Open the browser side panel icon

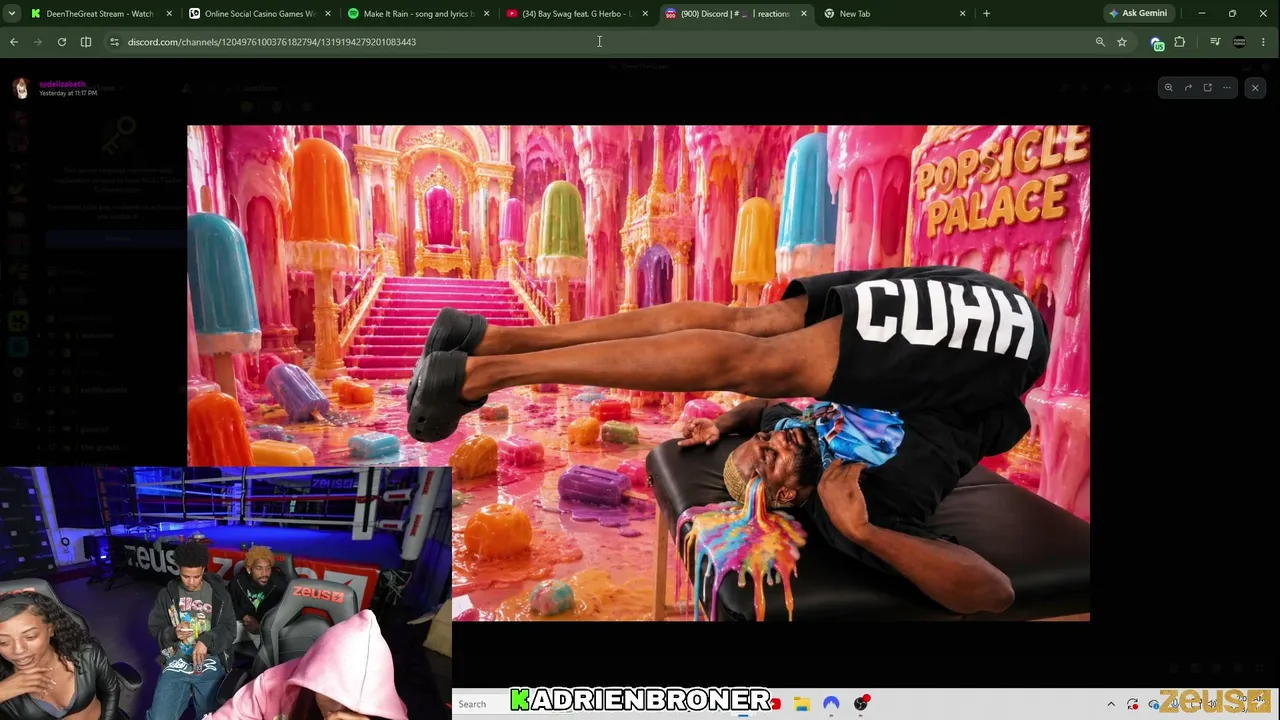[x=86, y=42]
